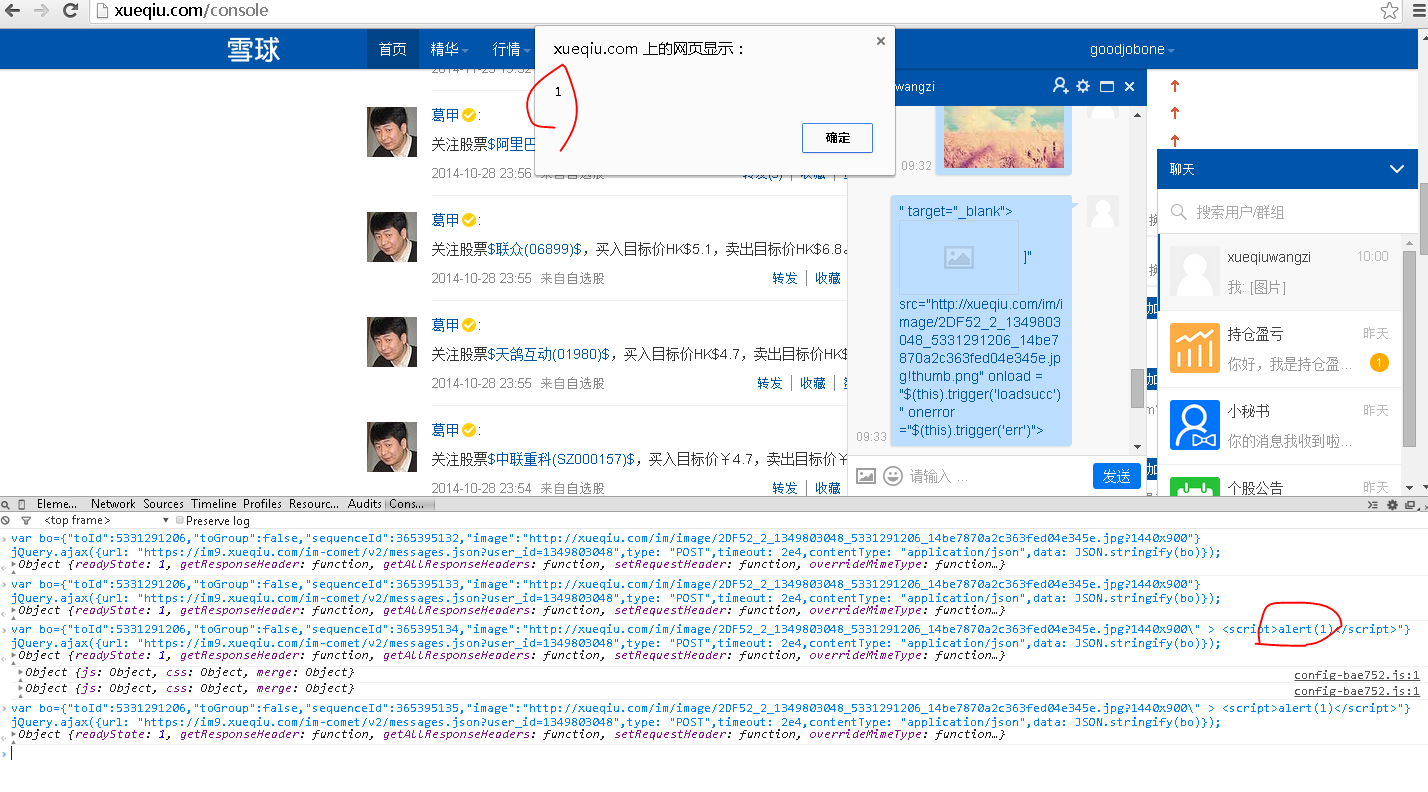
Task: Click the search magnifier icon in chat list
Action: pos(1179,212)
